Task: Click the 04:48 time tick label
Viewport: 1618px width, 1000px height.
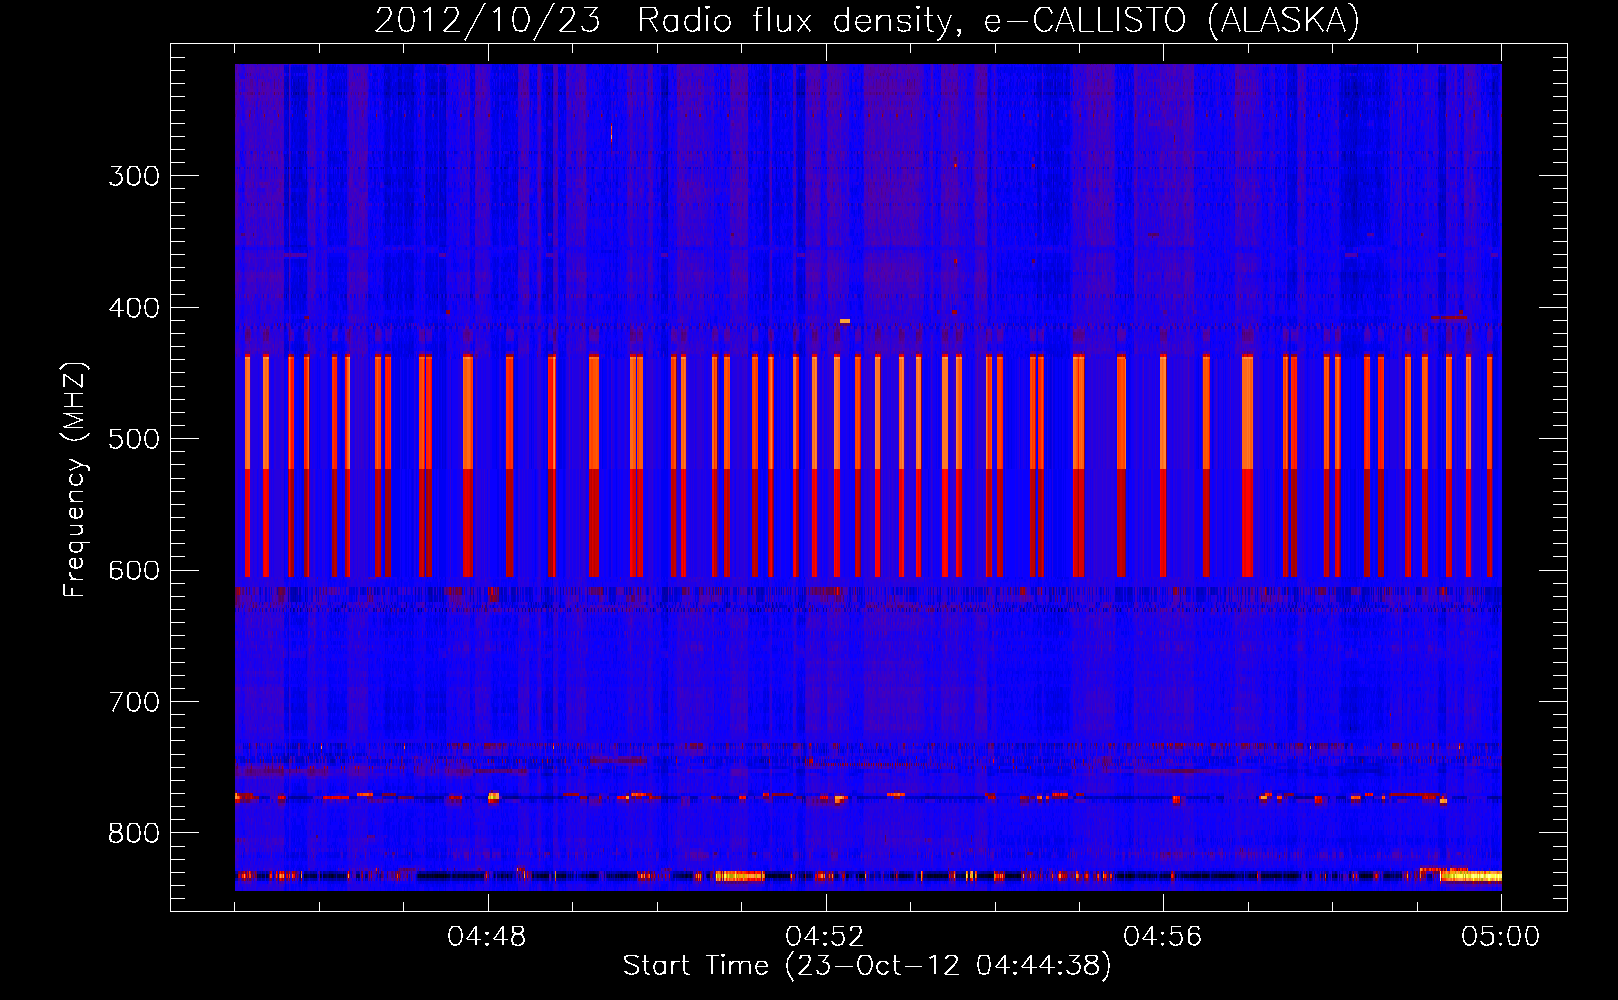Action: point(487,937)
